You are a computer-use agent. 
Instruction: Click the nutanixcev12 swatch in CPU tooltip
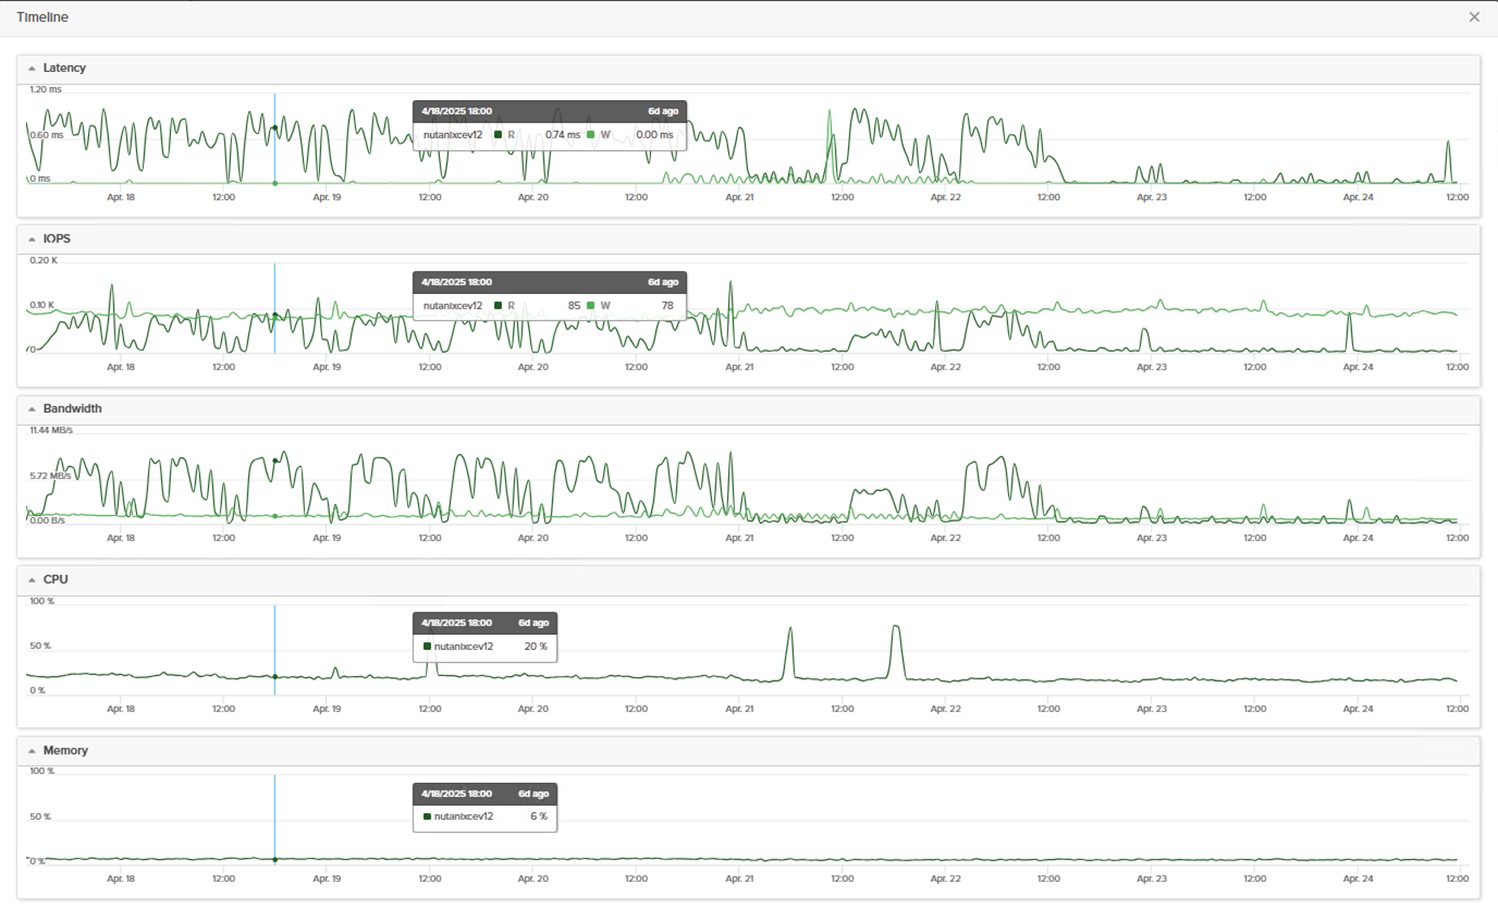pyautogui.click(x=428, y=647)
